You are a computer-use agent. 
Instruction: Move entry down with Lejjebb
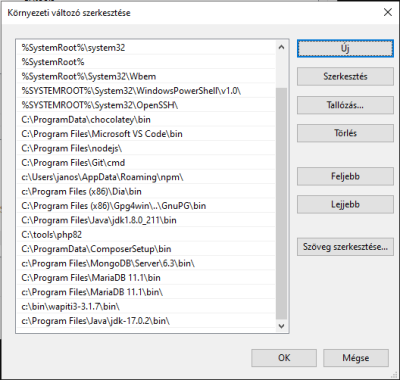(x=345, y=204)
